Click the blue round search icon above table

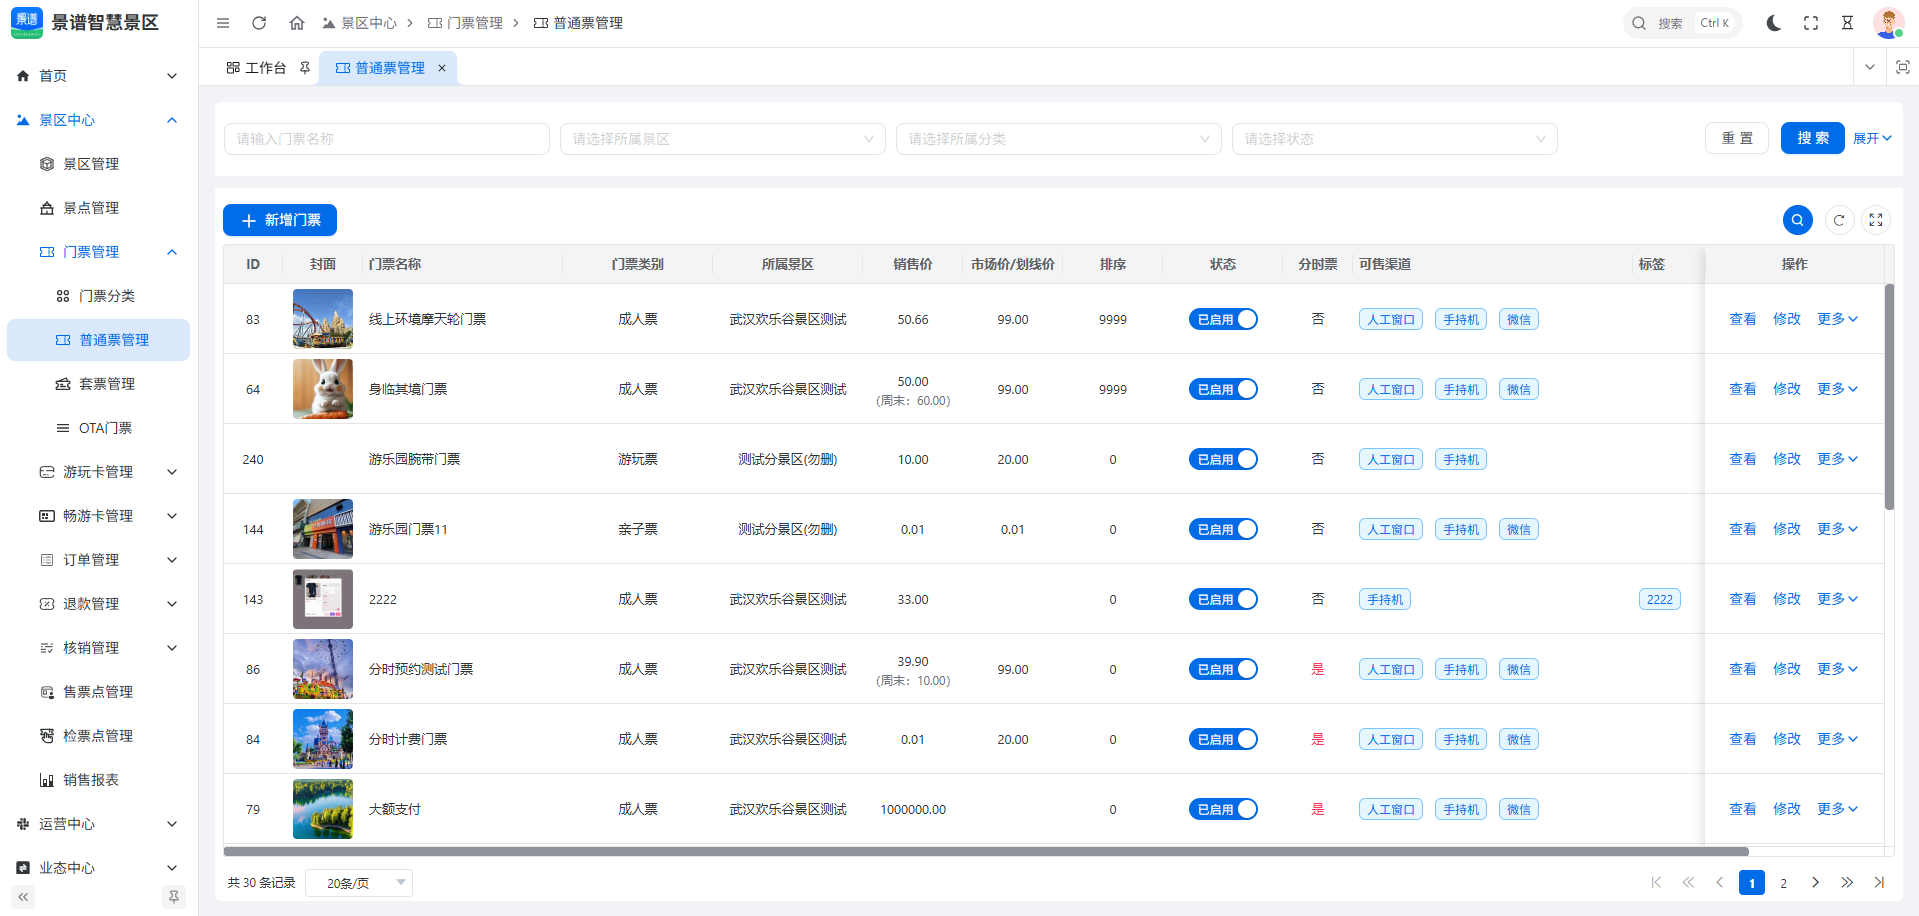(x=1798, y=220)
